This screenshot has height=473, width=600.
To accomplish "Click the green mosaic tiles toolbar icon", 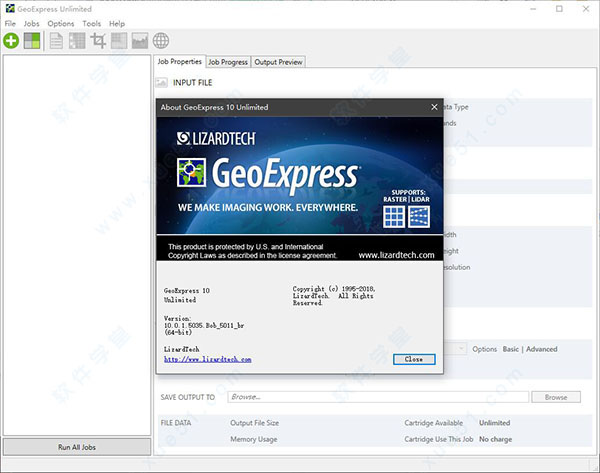I will click(33, 40).
